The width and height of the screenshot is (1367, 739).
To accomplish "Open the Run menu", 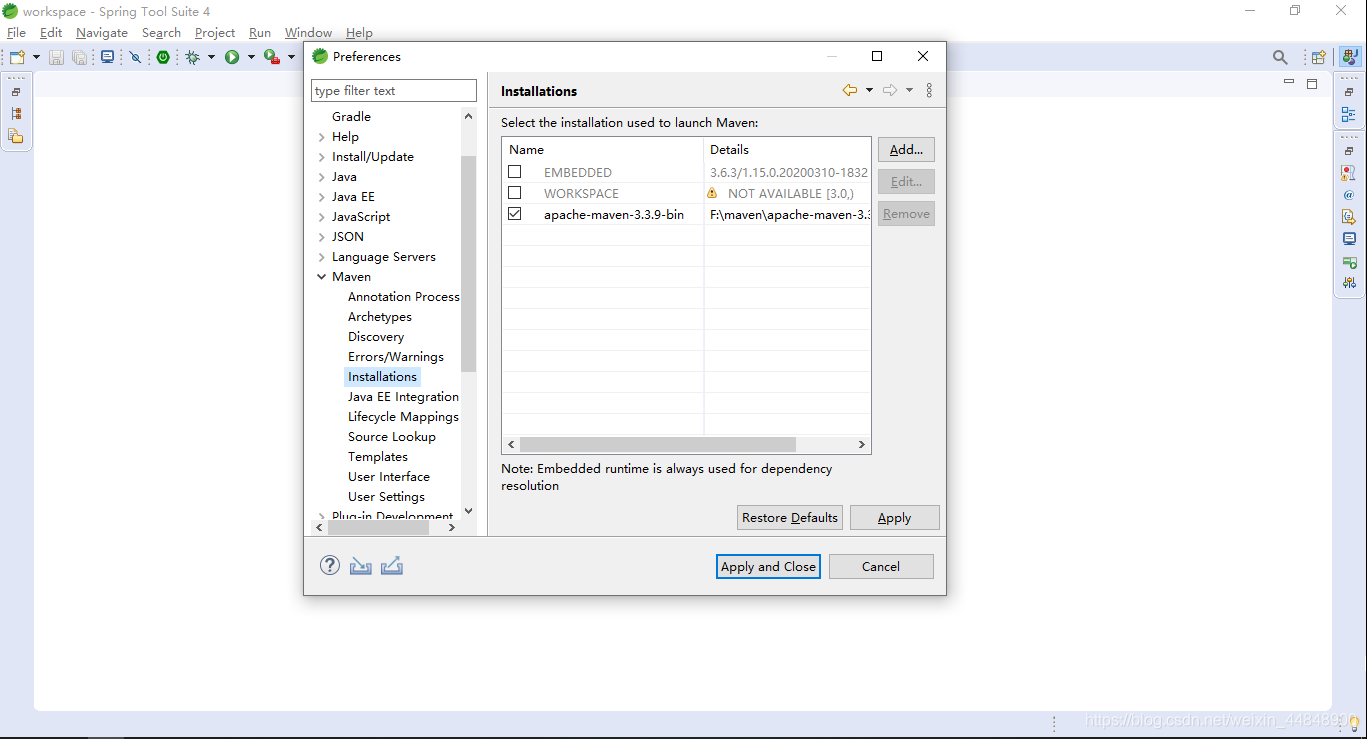I will [260, 33].
